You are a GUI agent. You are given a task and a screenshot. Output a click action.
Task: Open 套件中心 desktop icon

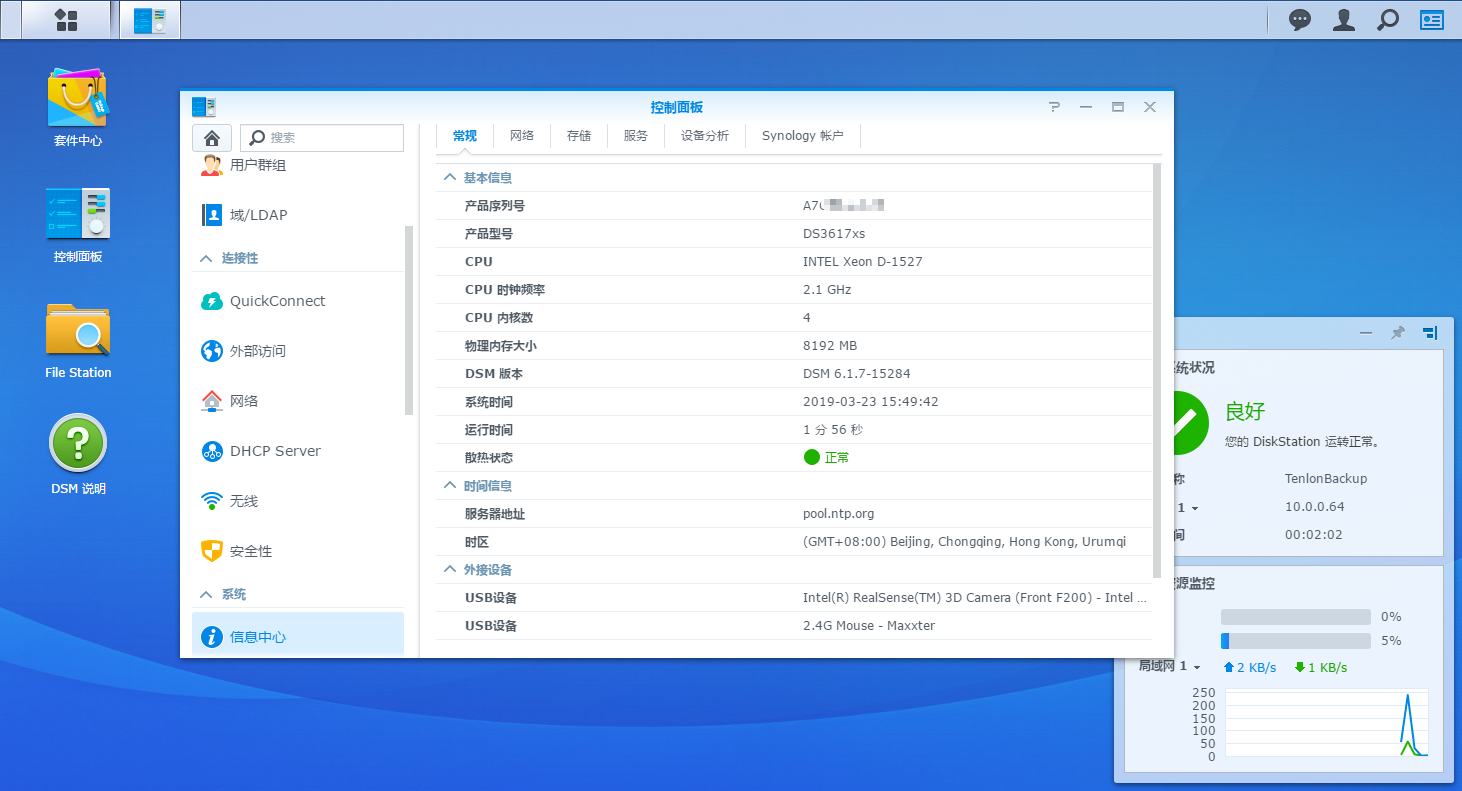[78, 98]
